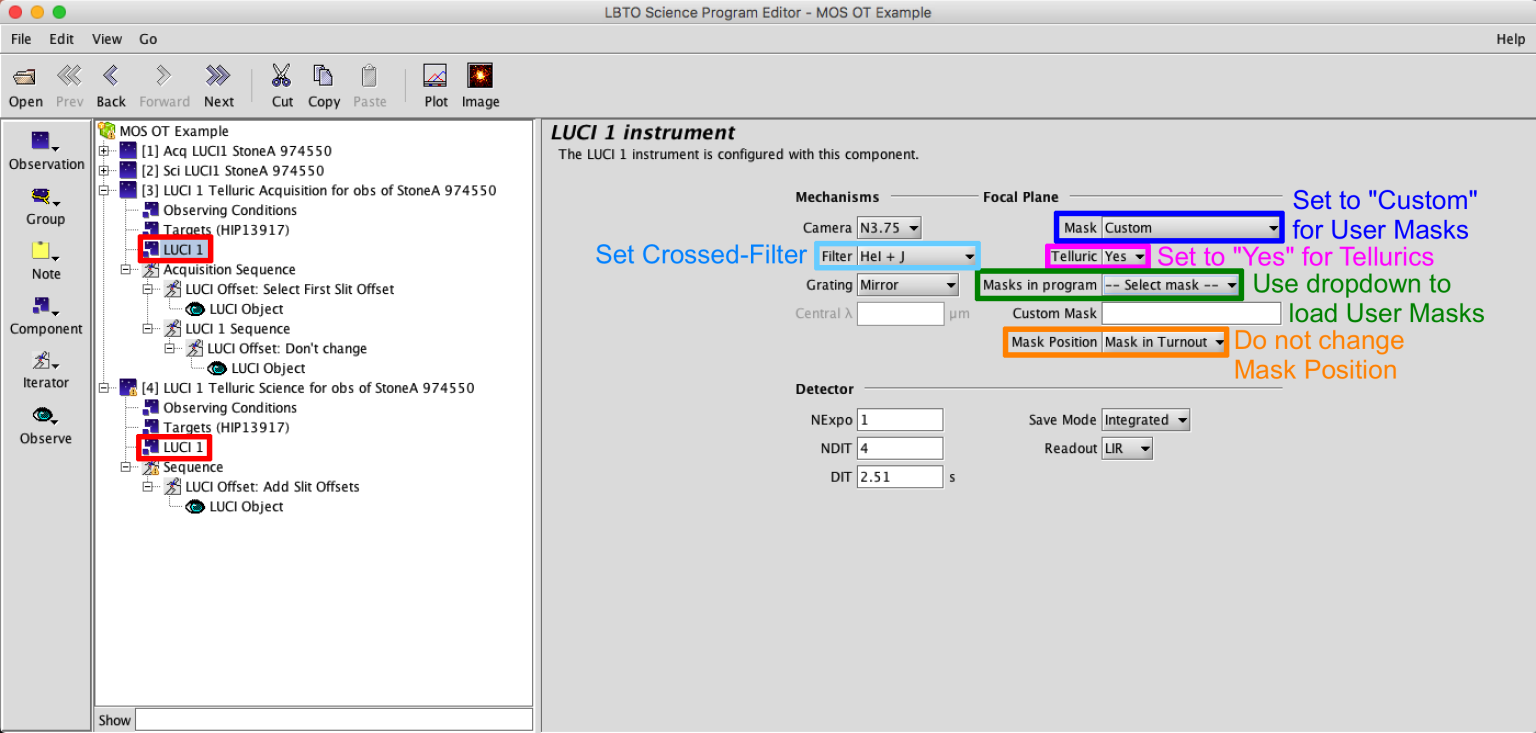Click the DIT value field
Screen dimensions: 1536x733
[x=900, y=477]
